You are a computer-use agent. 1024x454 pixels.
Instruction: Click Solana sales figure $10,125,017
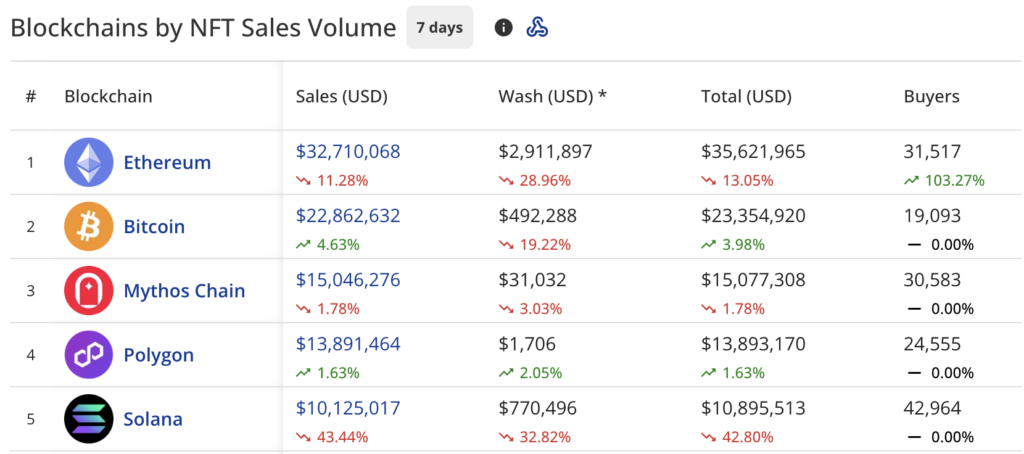(x=348, y=408)
